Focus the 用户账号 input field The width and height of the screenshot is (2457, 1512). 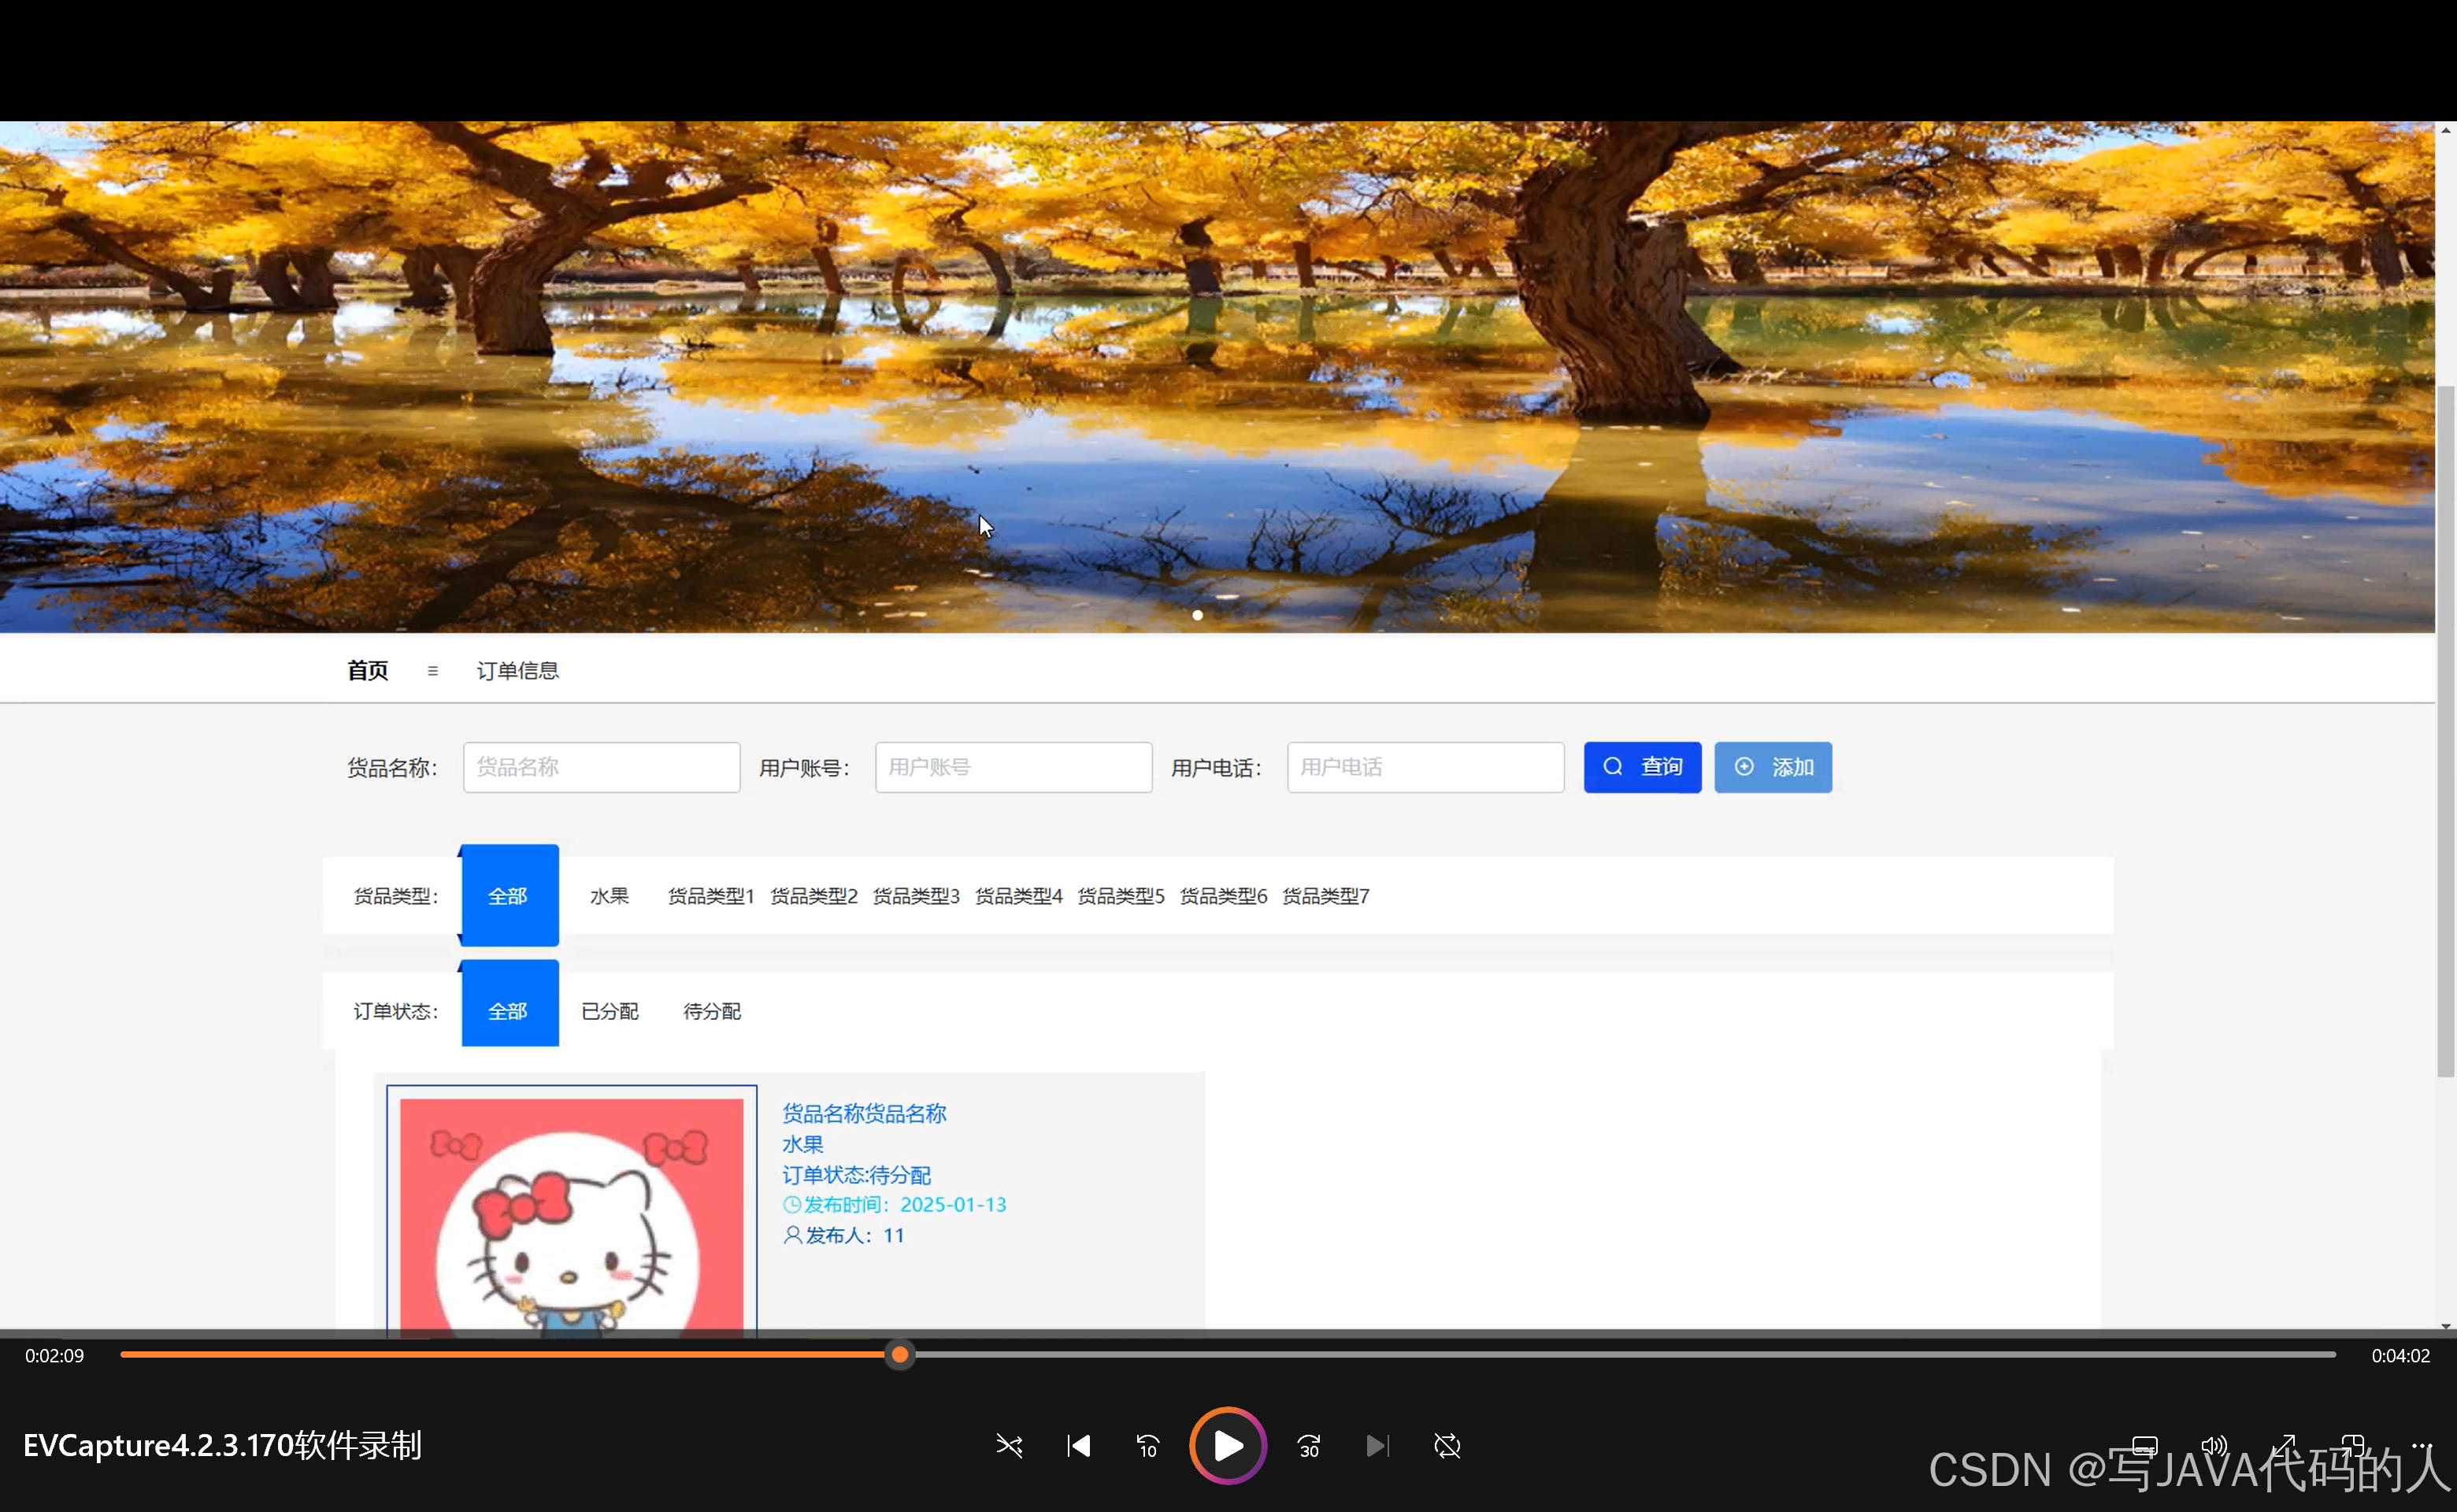click(x=1013, y=767)
